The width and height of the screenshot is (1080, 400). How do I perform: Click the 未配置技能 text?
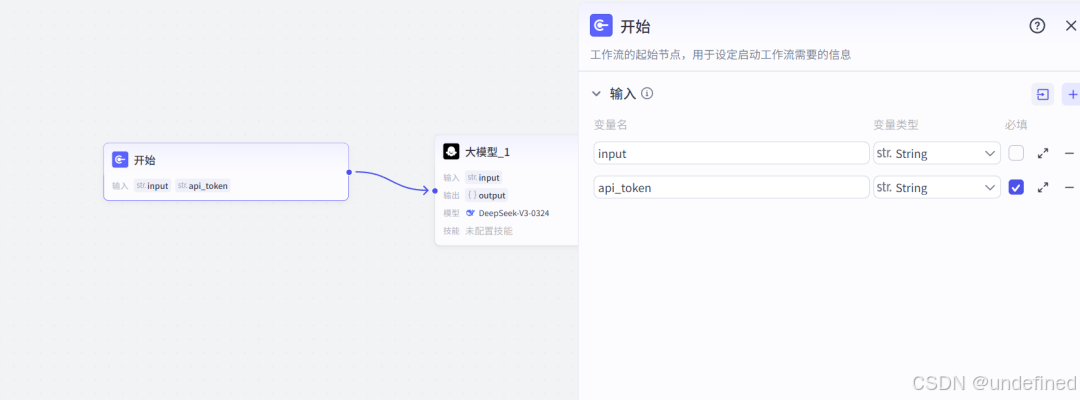(489, 231)
